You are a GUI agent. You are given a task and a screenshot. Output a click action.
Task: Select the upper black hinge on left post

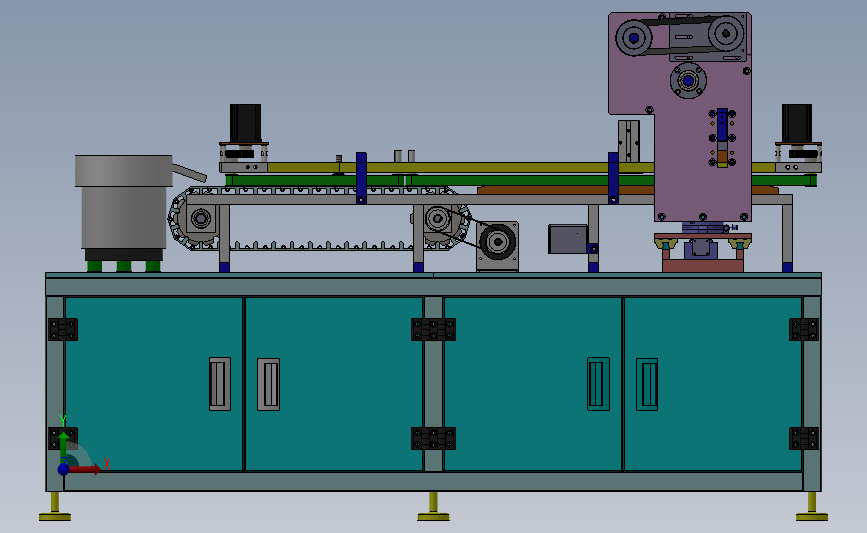(x=63, y=330)
